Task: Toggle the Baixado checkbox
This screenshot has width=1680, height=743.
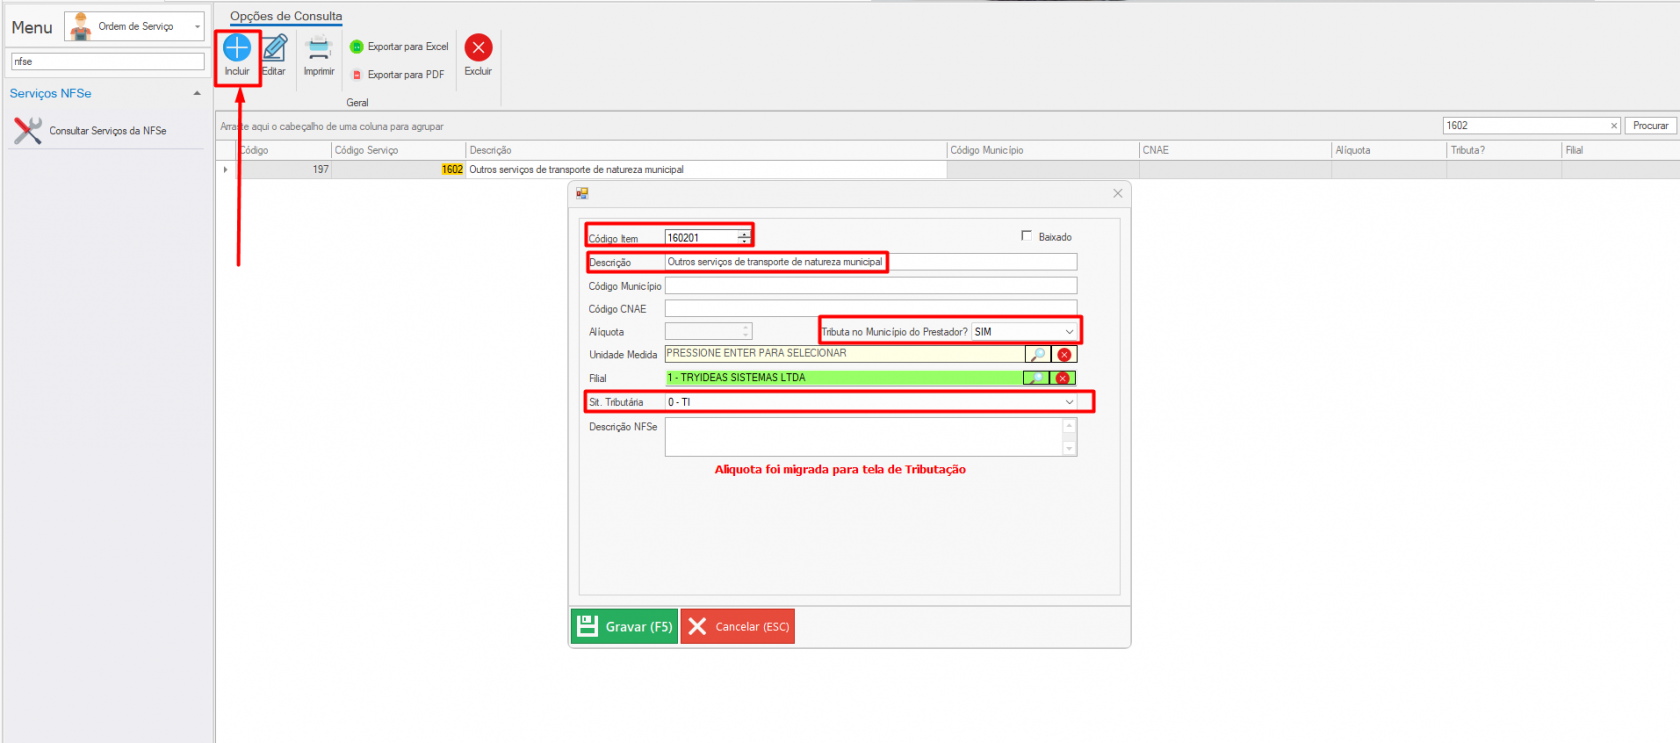Action: pyautogui.click(x=1026, y=236)
